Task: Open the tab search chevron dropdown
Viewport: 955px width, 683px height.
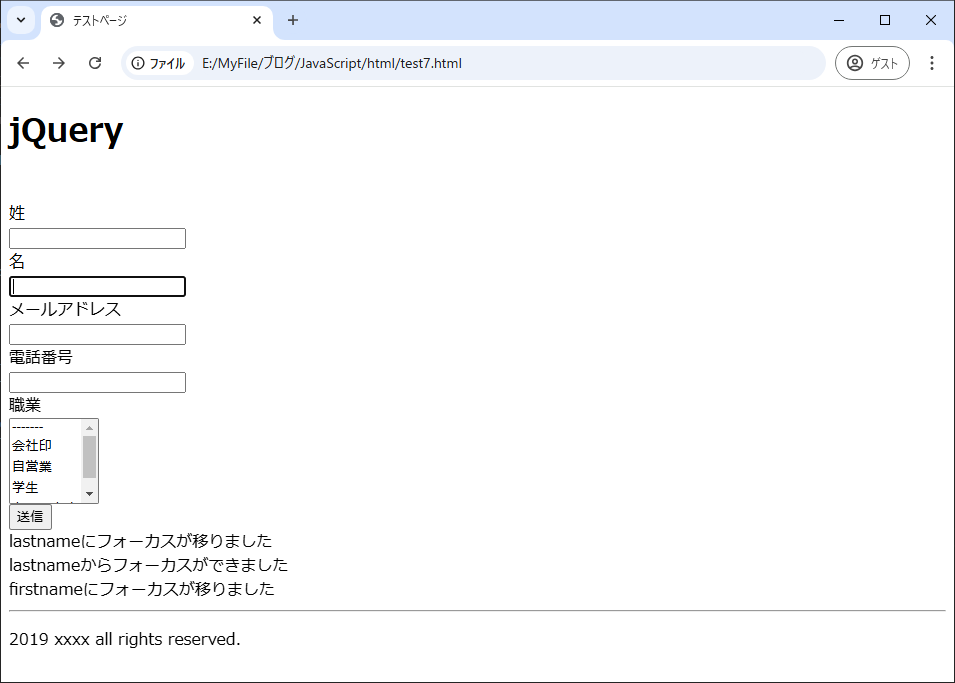Action: pos(21,20)
